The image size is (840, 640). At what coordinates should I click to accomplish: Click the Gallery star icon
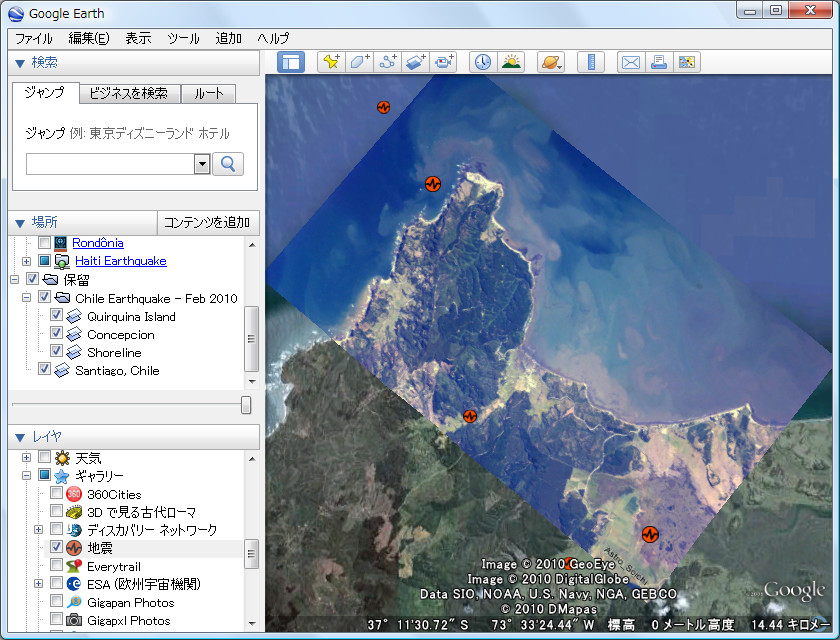coord(62,476)
